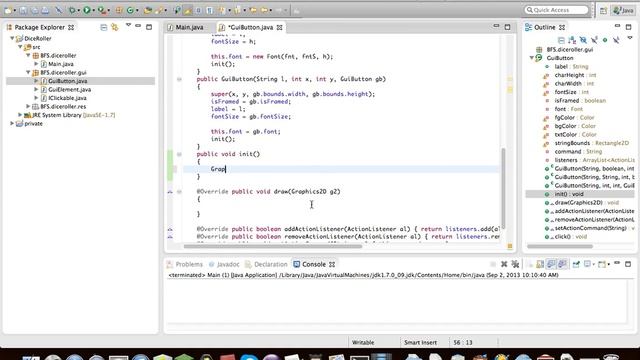Close the GuiButton.java editor tab
Viewport: 640px width, 360px height.
tap(279, 27)
